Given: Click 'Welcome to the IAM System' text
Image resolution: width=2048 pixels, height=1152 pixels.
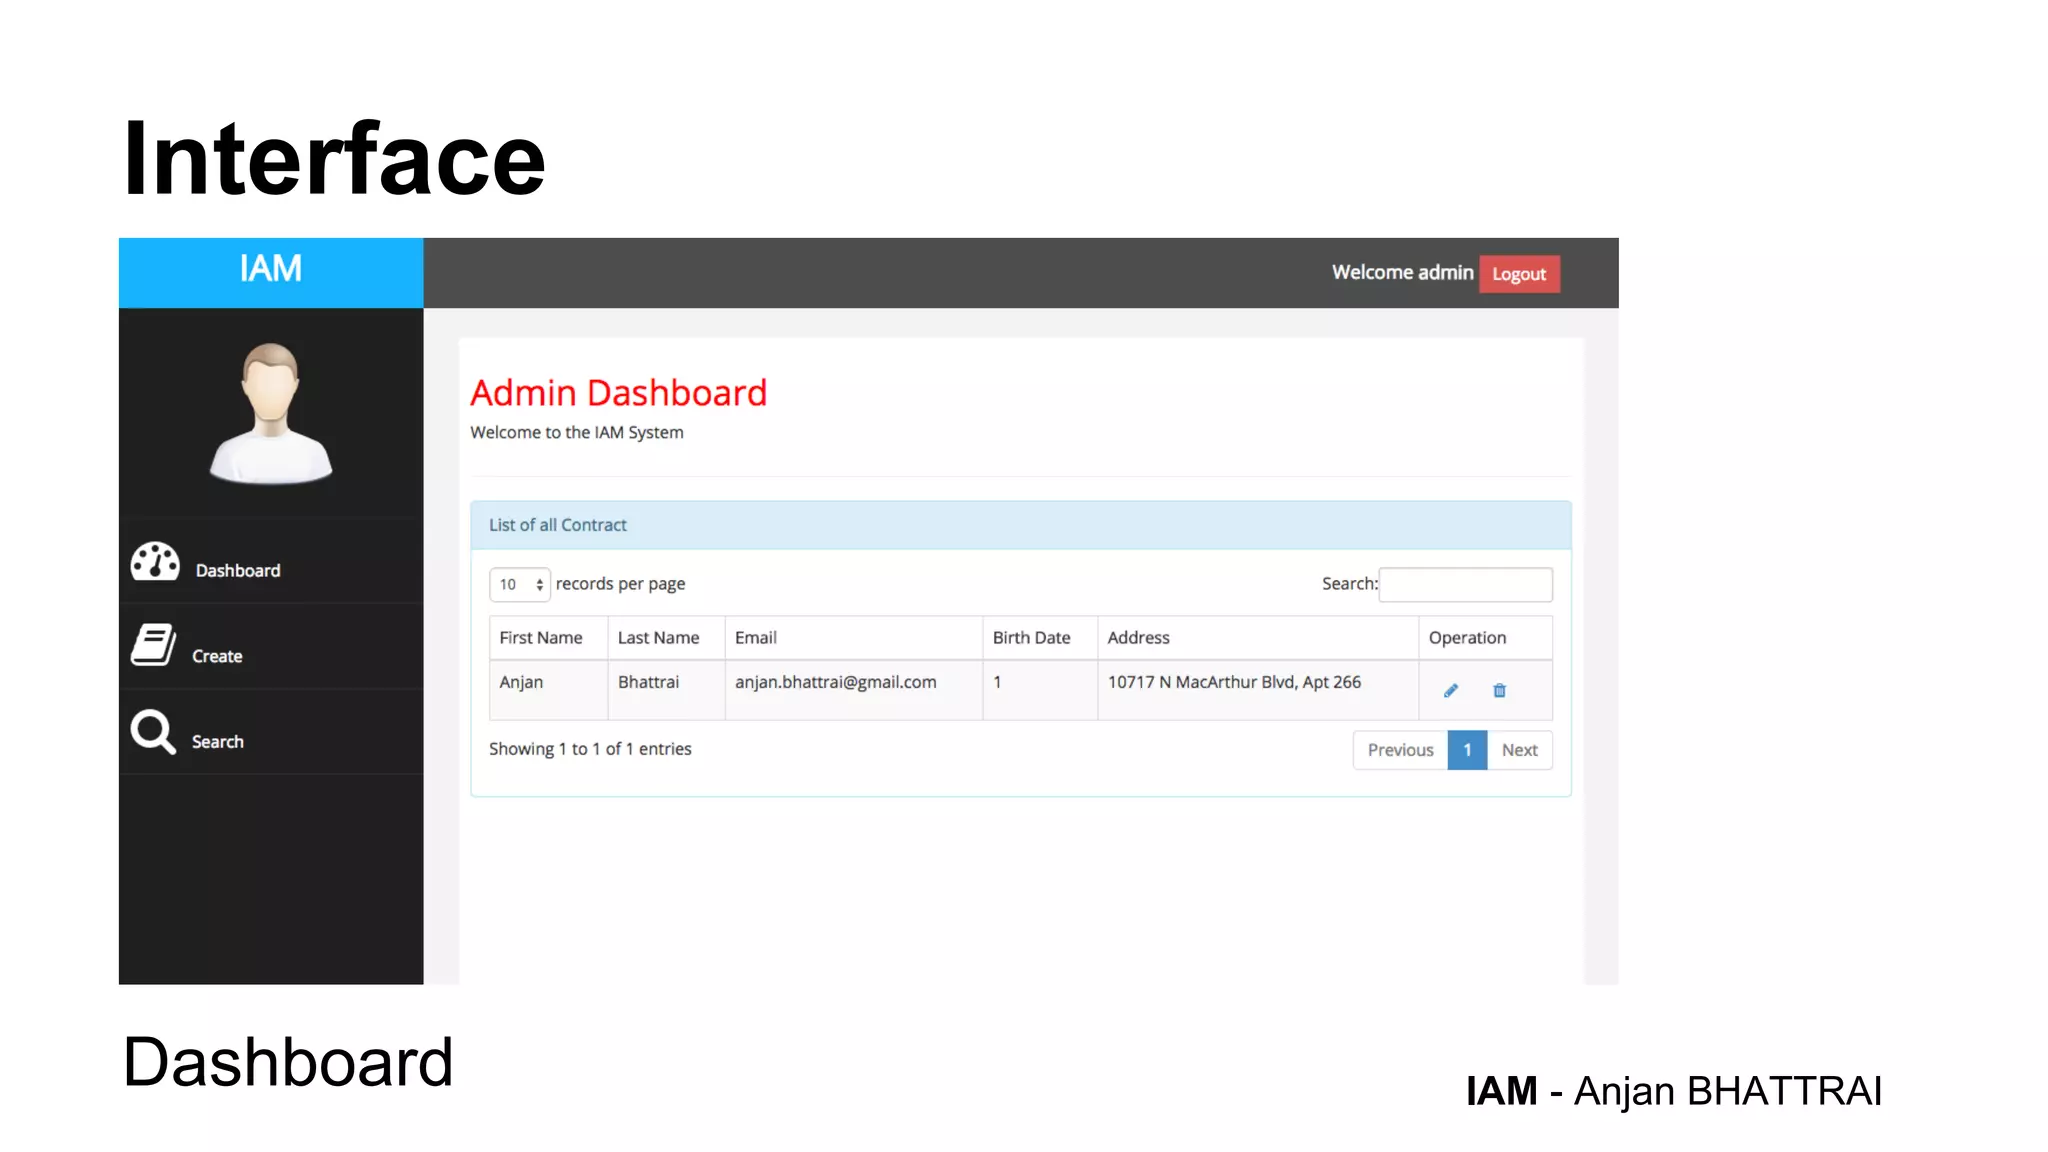Looking at the screenshot, I should pyautogui.click(x=577, y=432).
